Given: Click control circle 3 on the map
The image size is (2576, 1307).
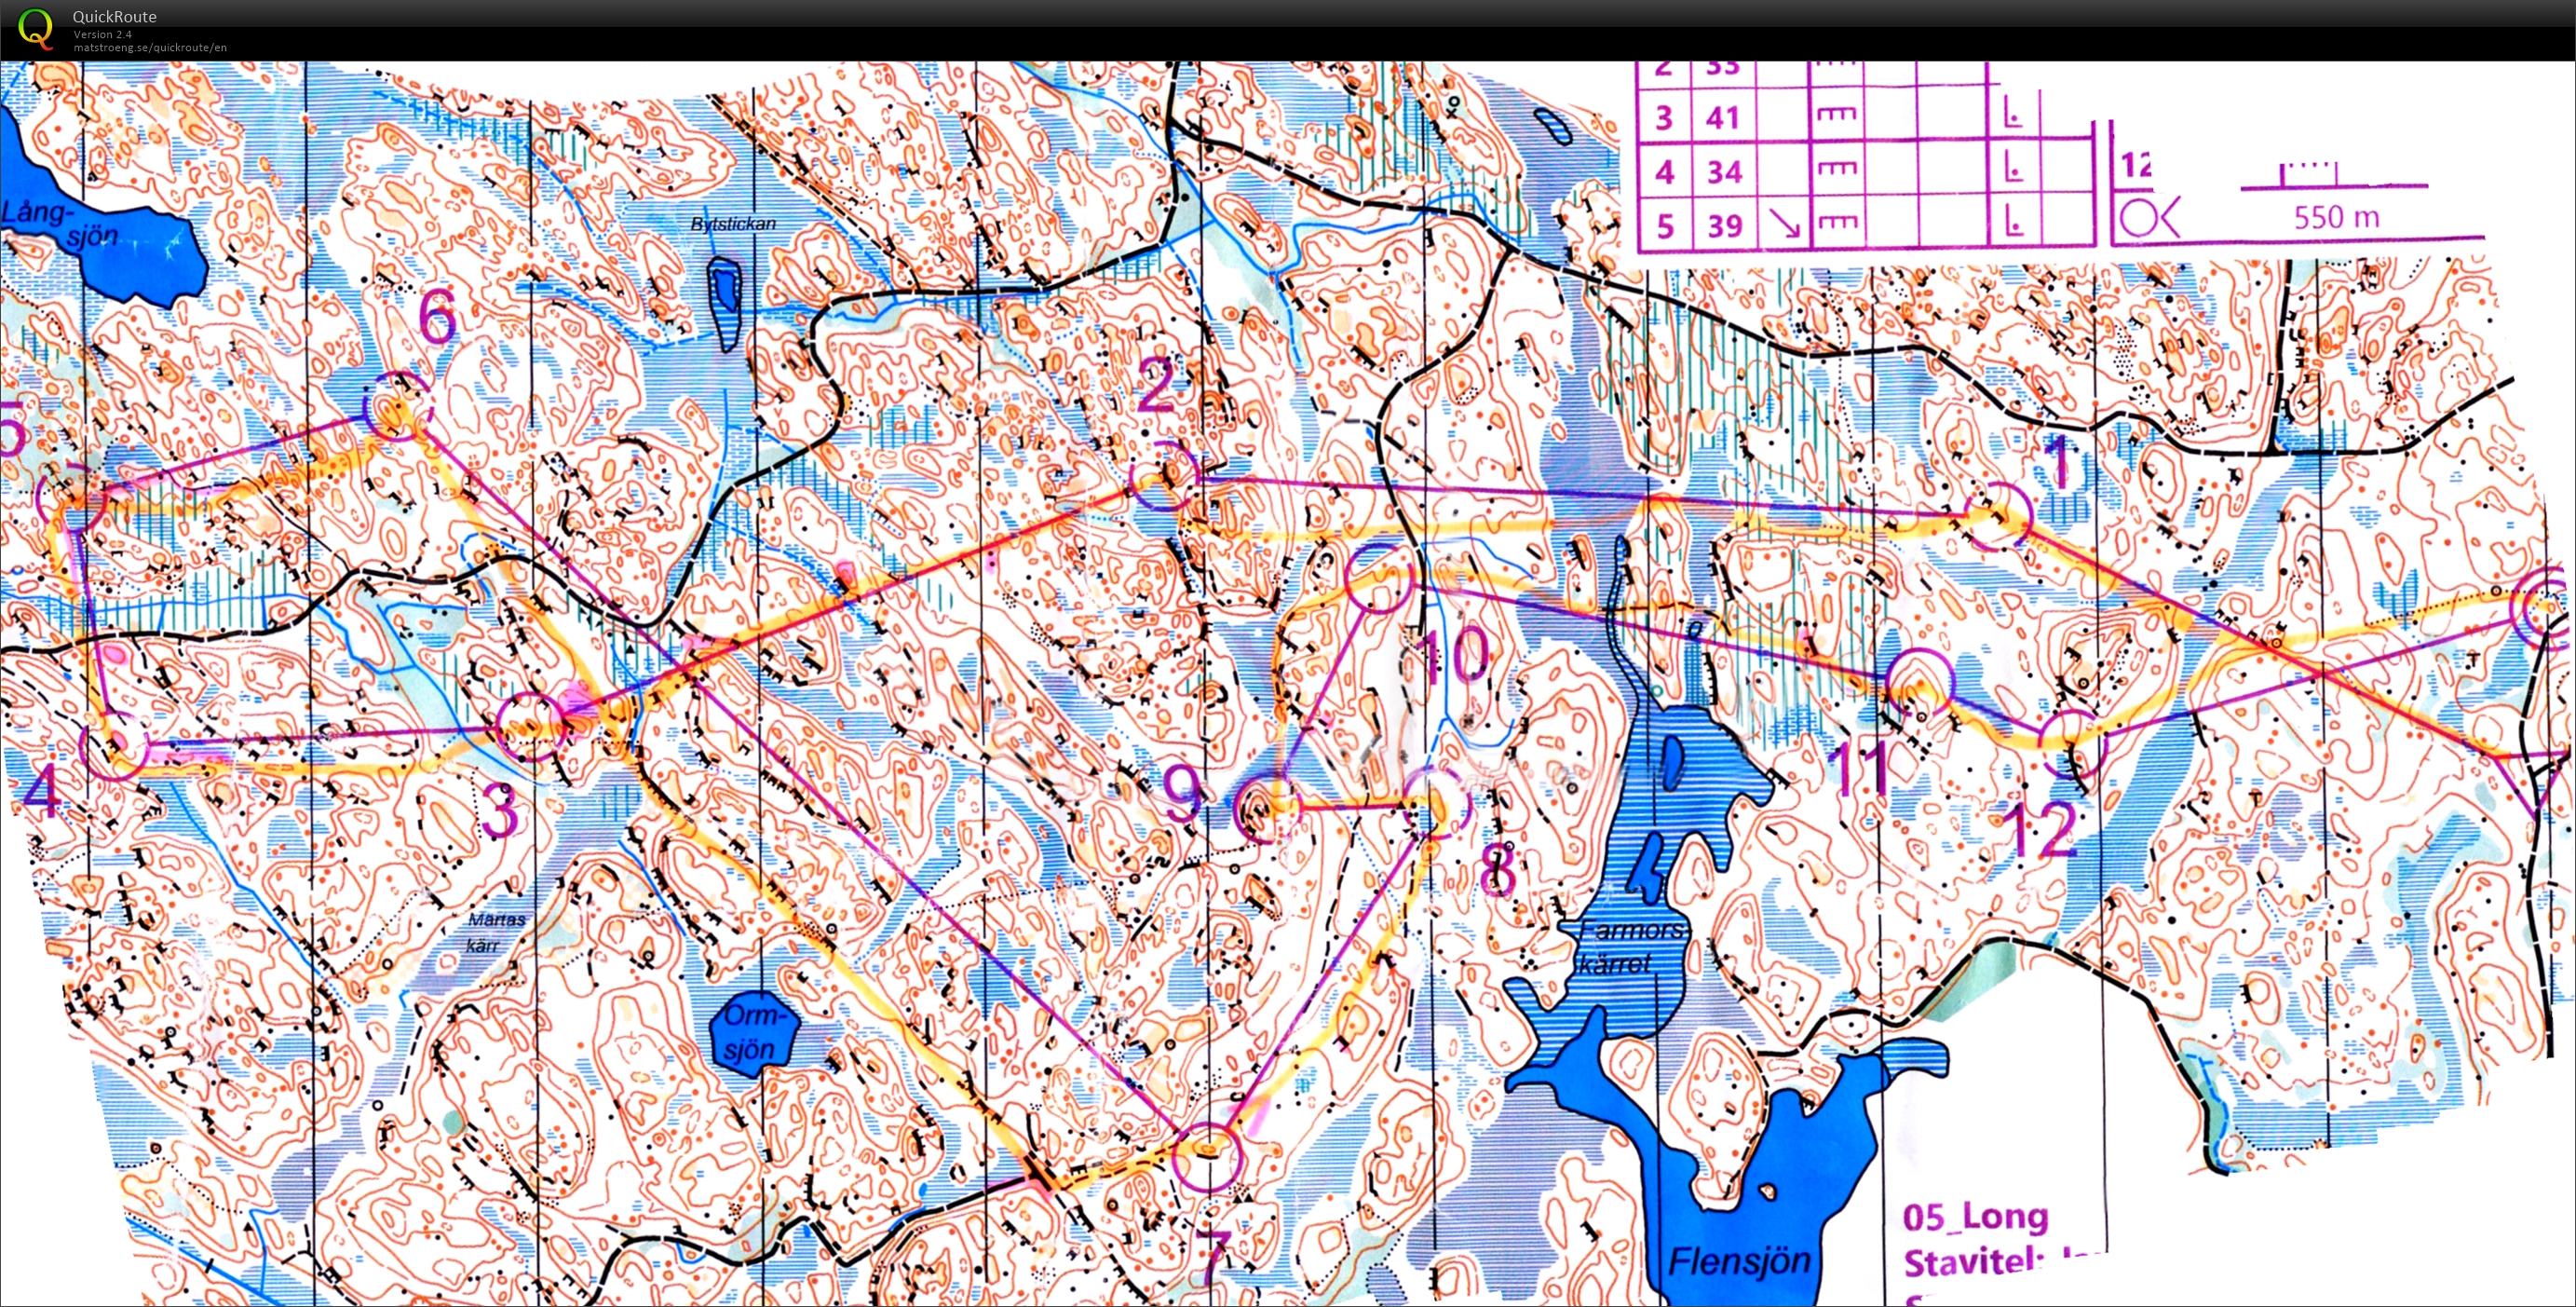Looking at the screenshot, I should point(531,727).
